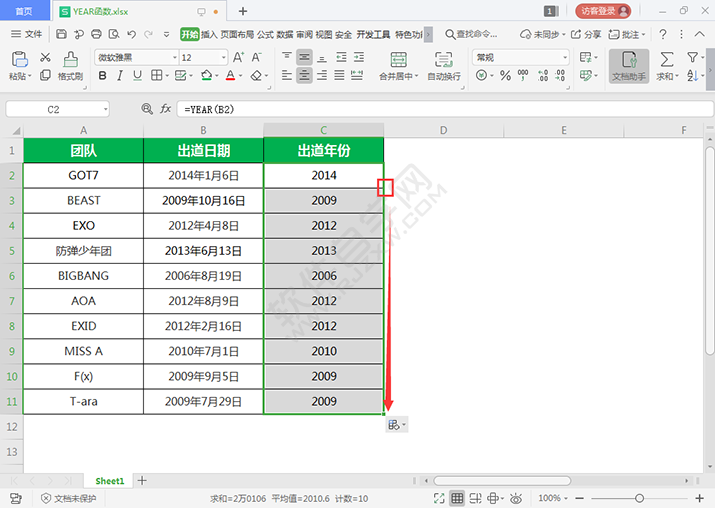Click the Copy icon below scissors
This screenshot has width=715, height=508.
[45, 75]
